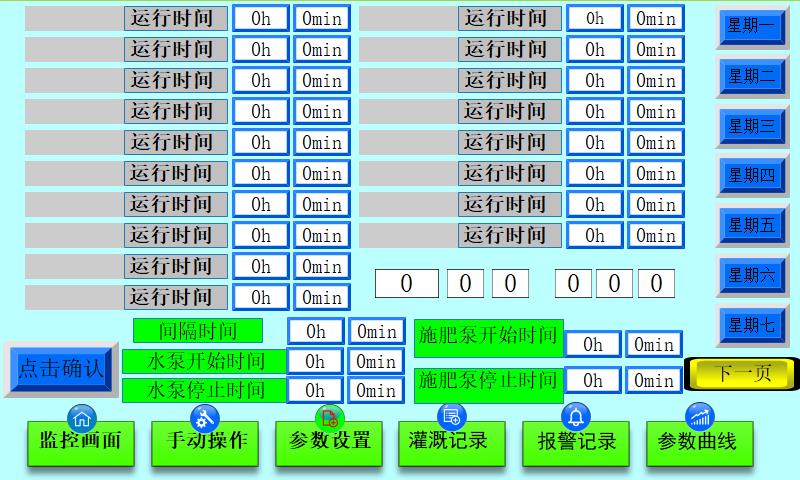Edit the 施肥泵开始时间 minutes field
The image size is (800, 480).
click(x=654, y=344)
